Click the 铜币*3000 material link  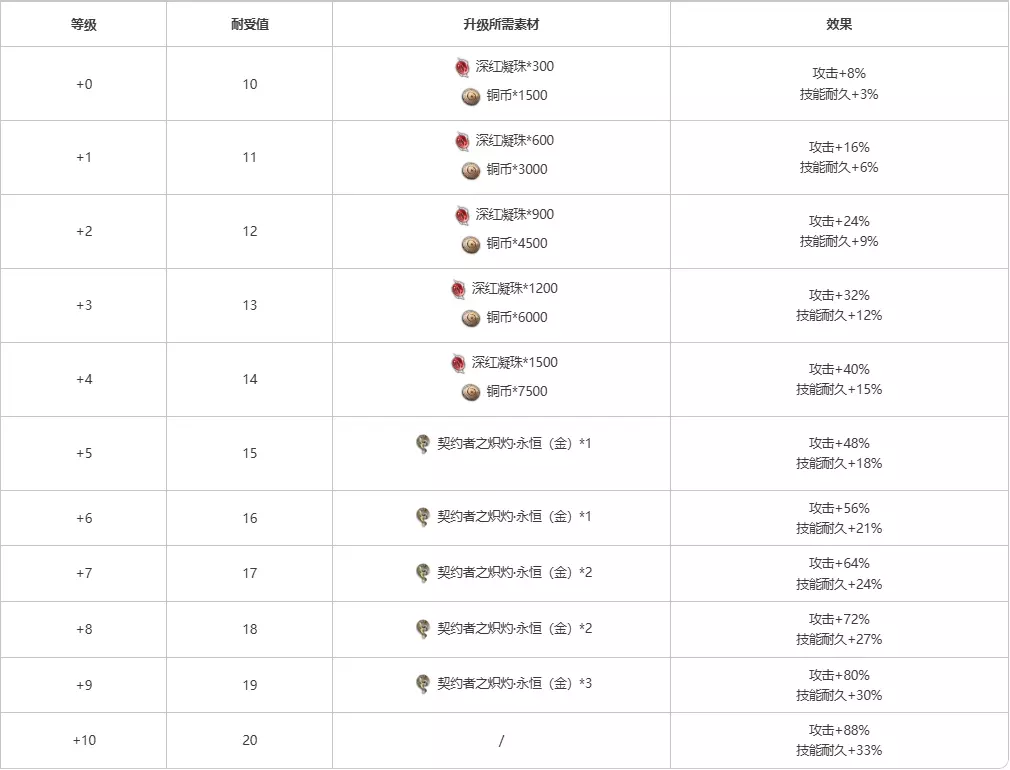tap(517, 170)
